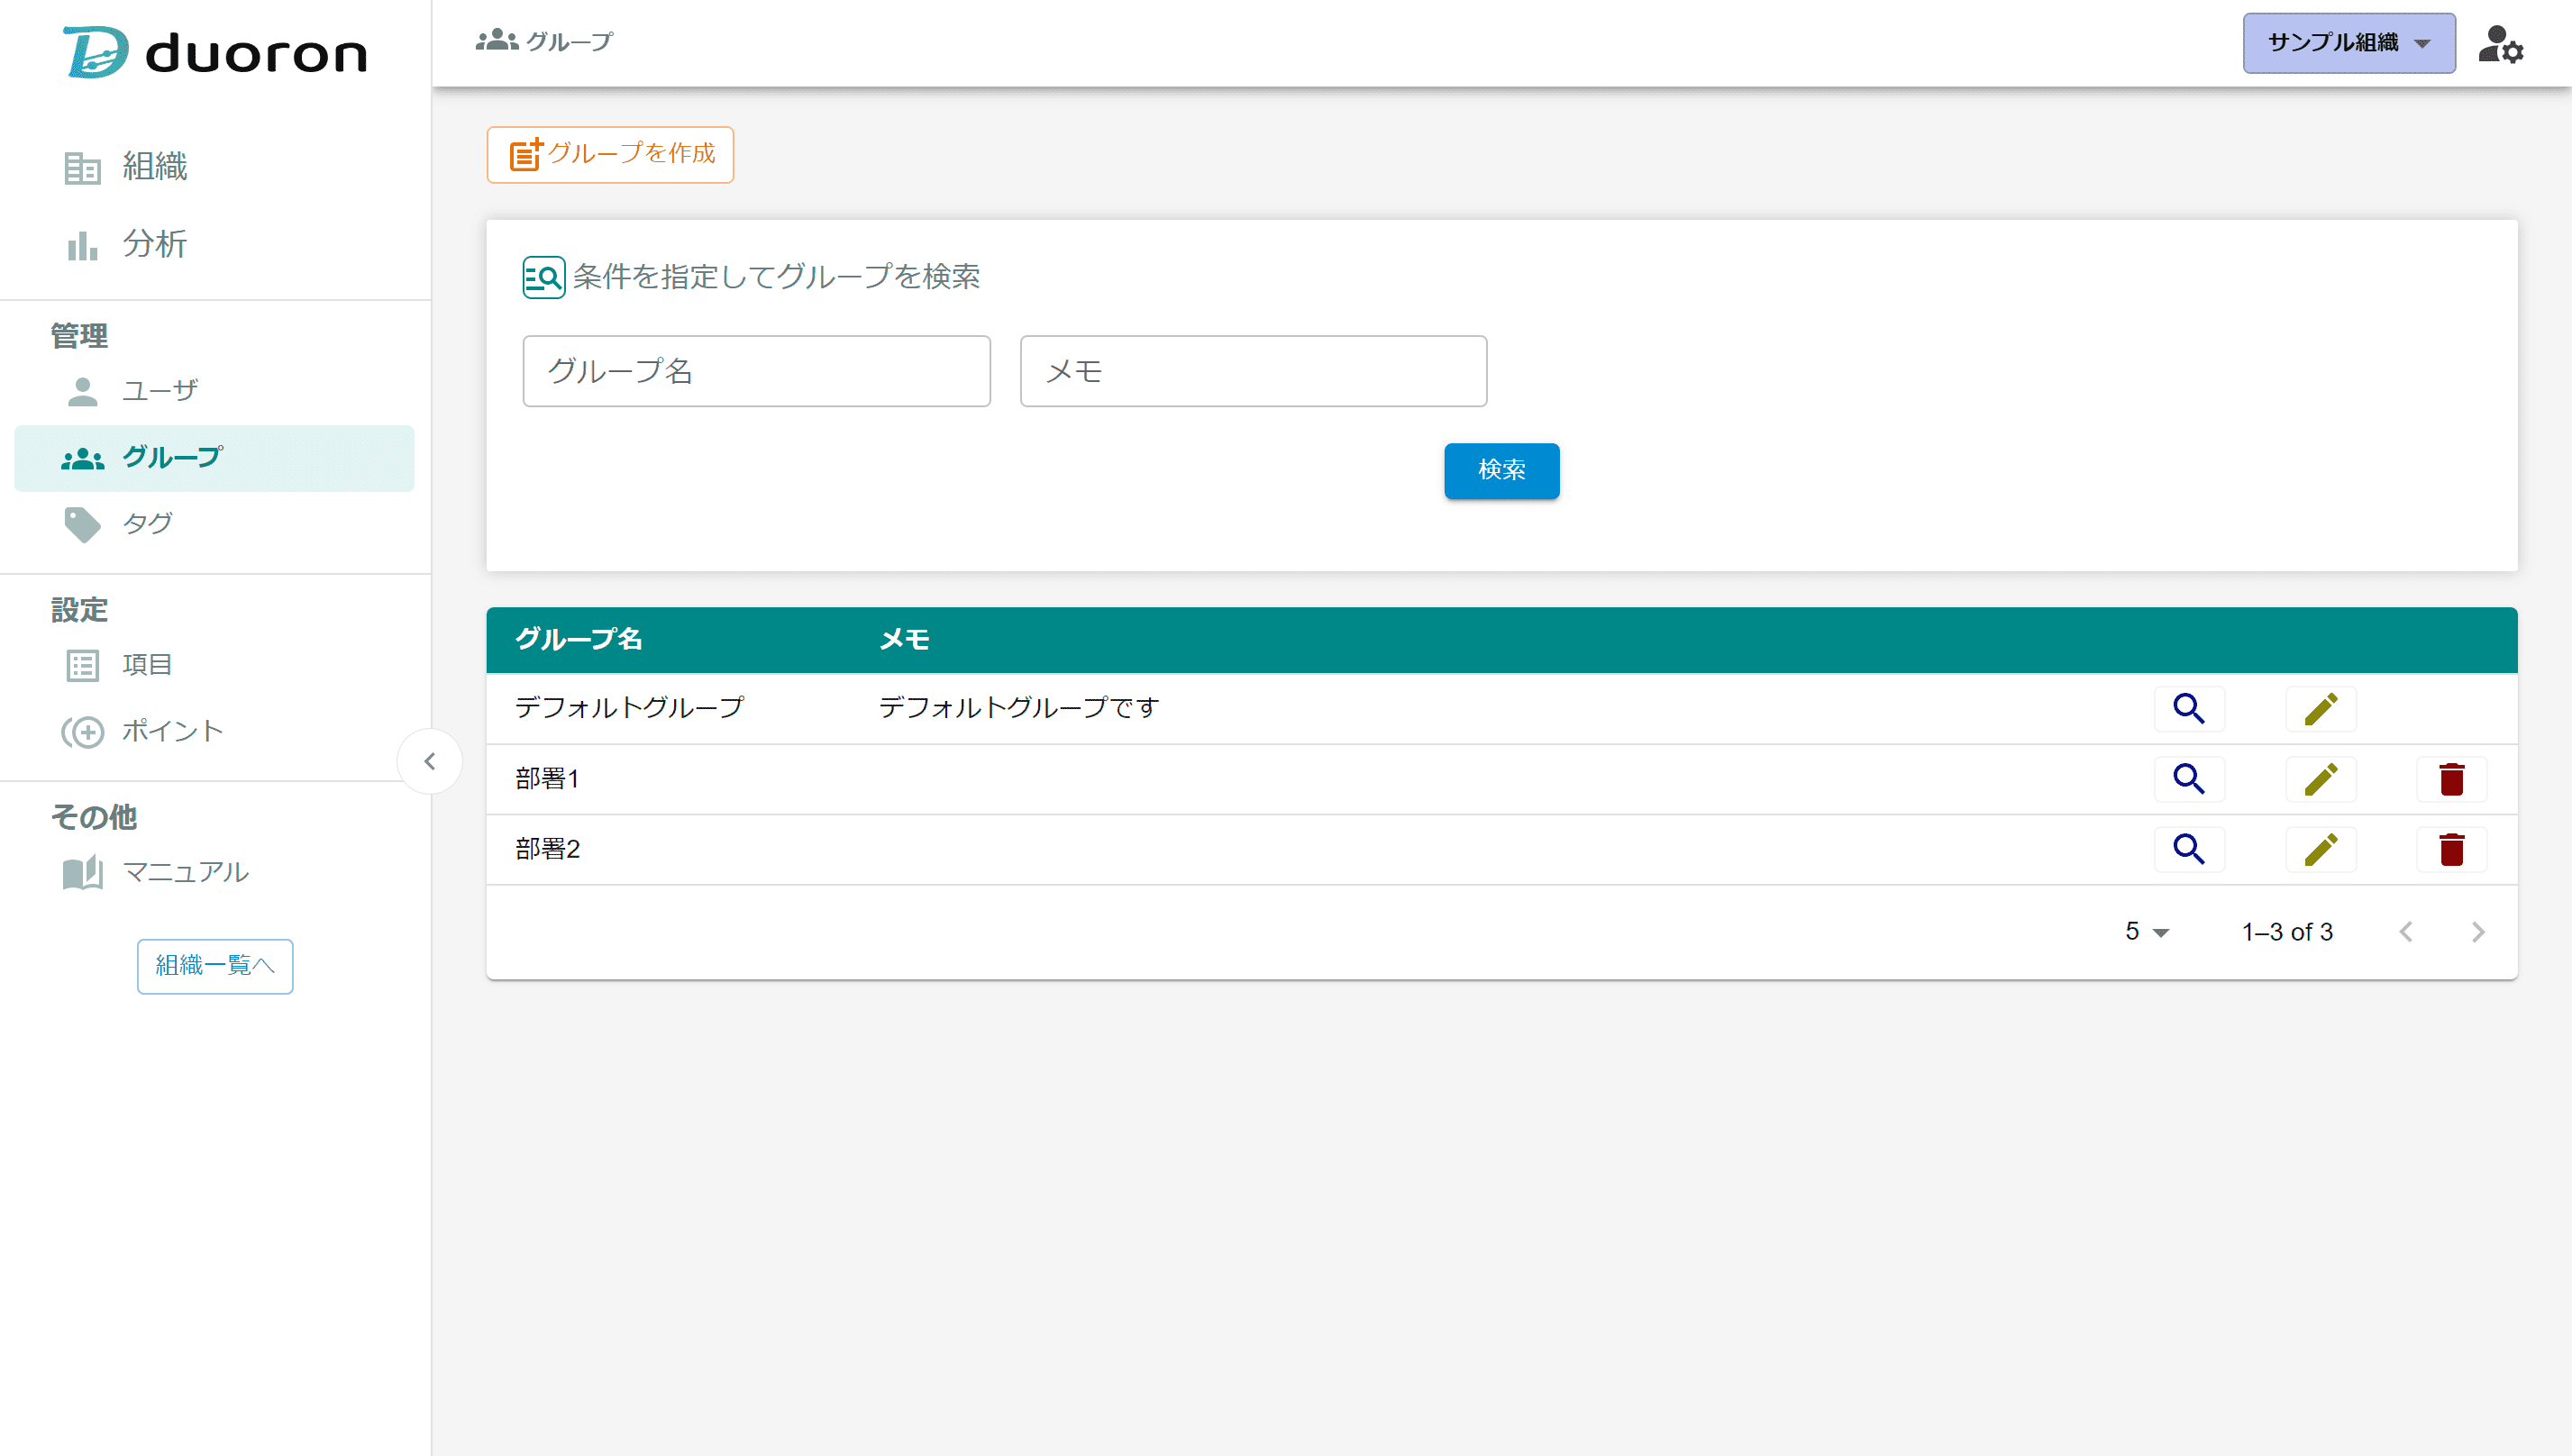
Task: Click the duoron logo
Action: [215, 52]
